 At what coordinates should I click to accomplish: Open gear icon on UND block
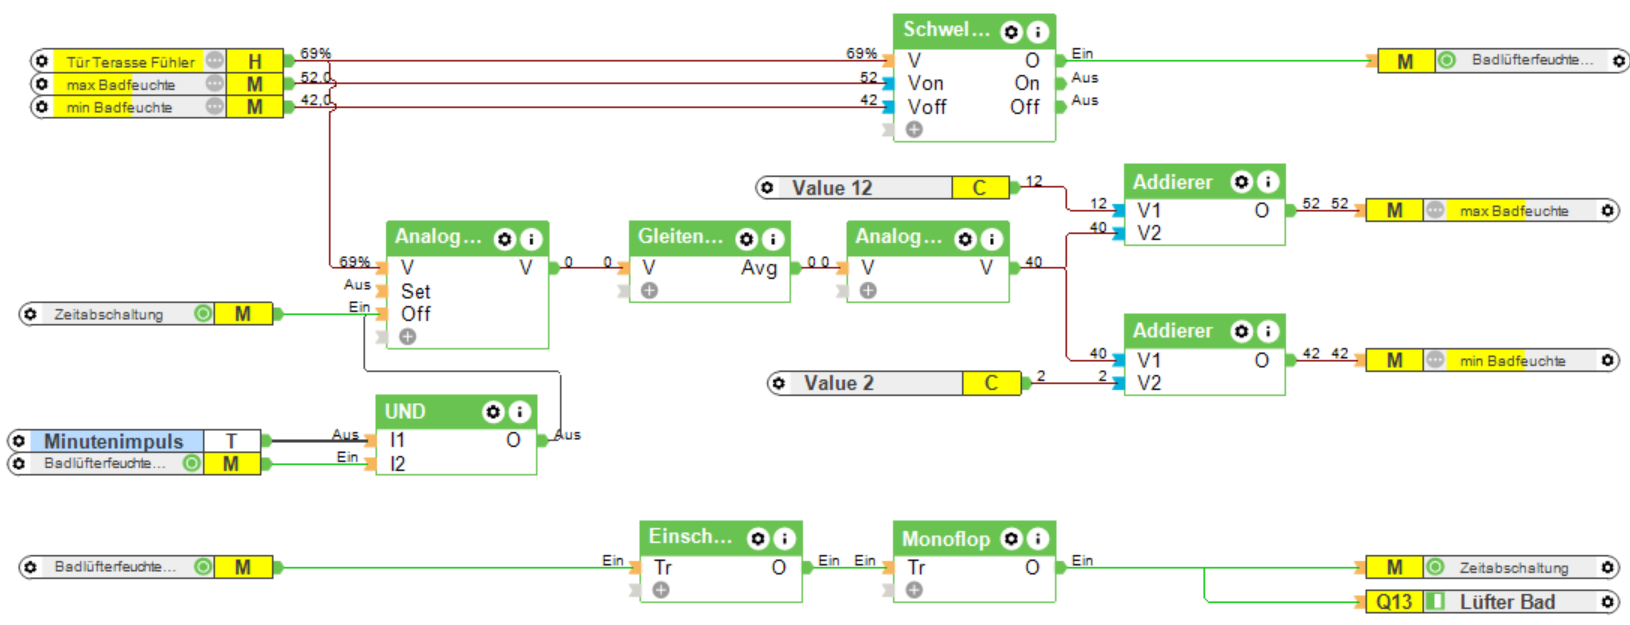(493, 412)
